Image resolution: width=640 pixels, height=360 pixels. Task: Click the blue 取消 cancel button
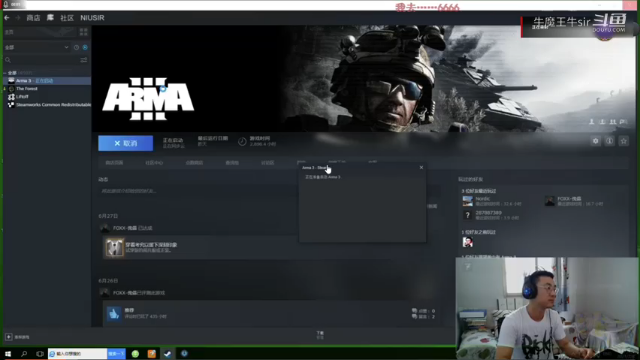tap(126, 143)
